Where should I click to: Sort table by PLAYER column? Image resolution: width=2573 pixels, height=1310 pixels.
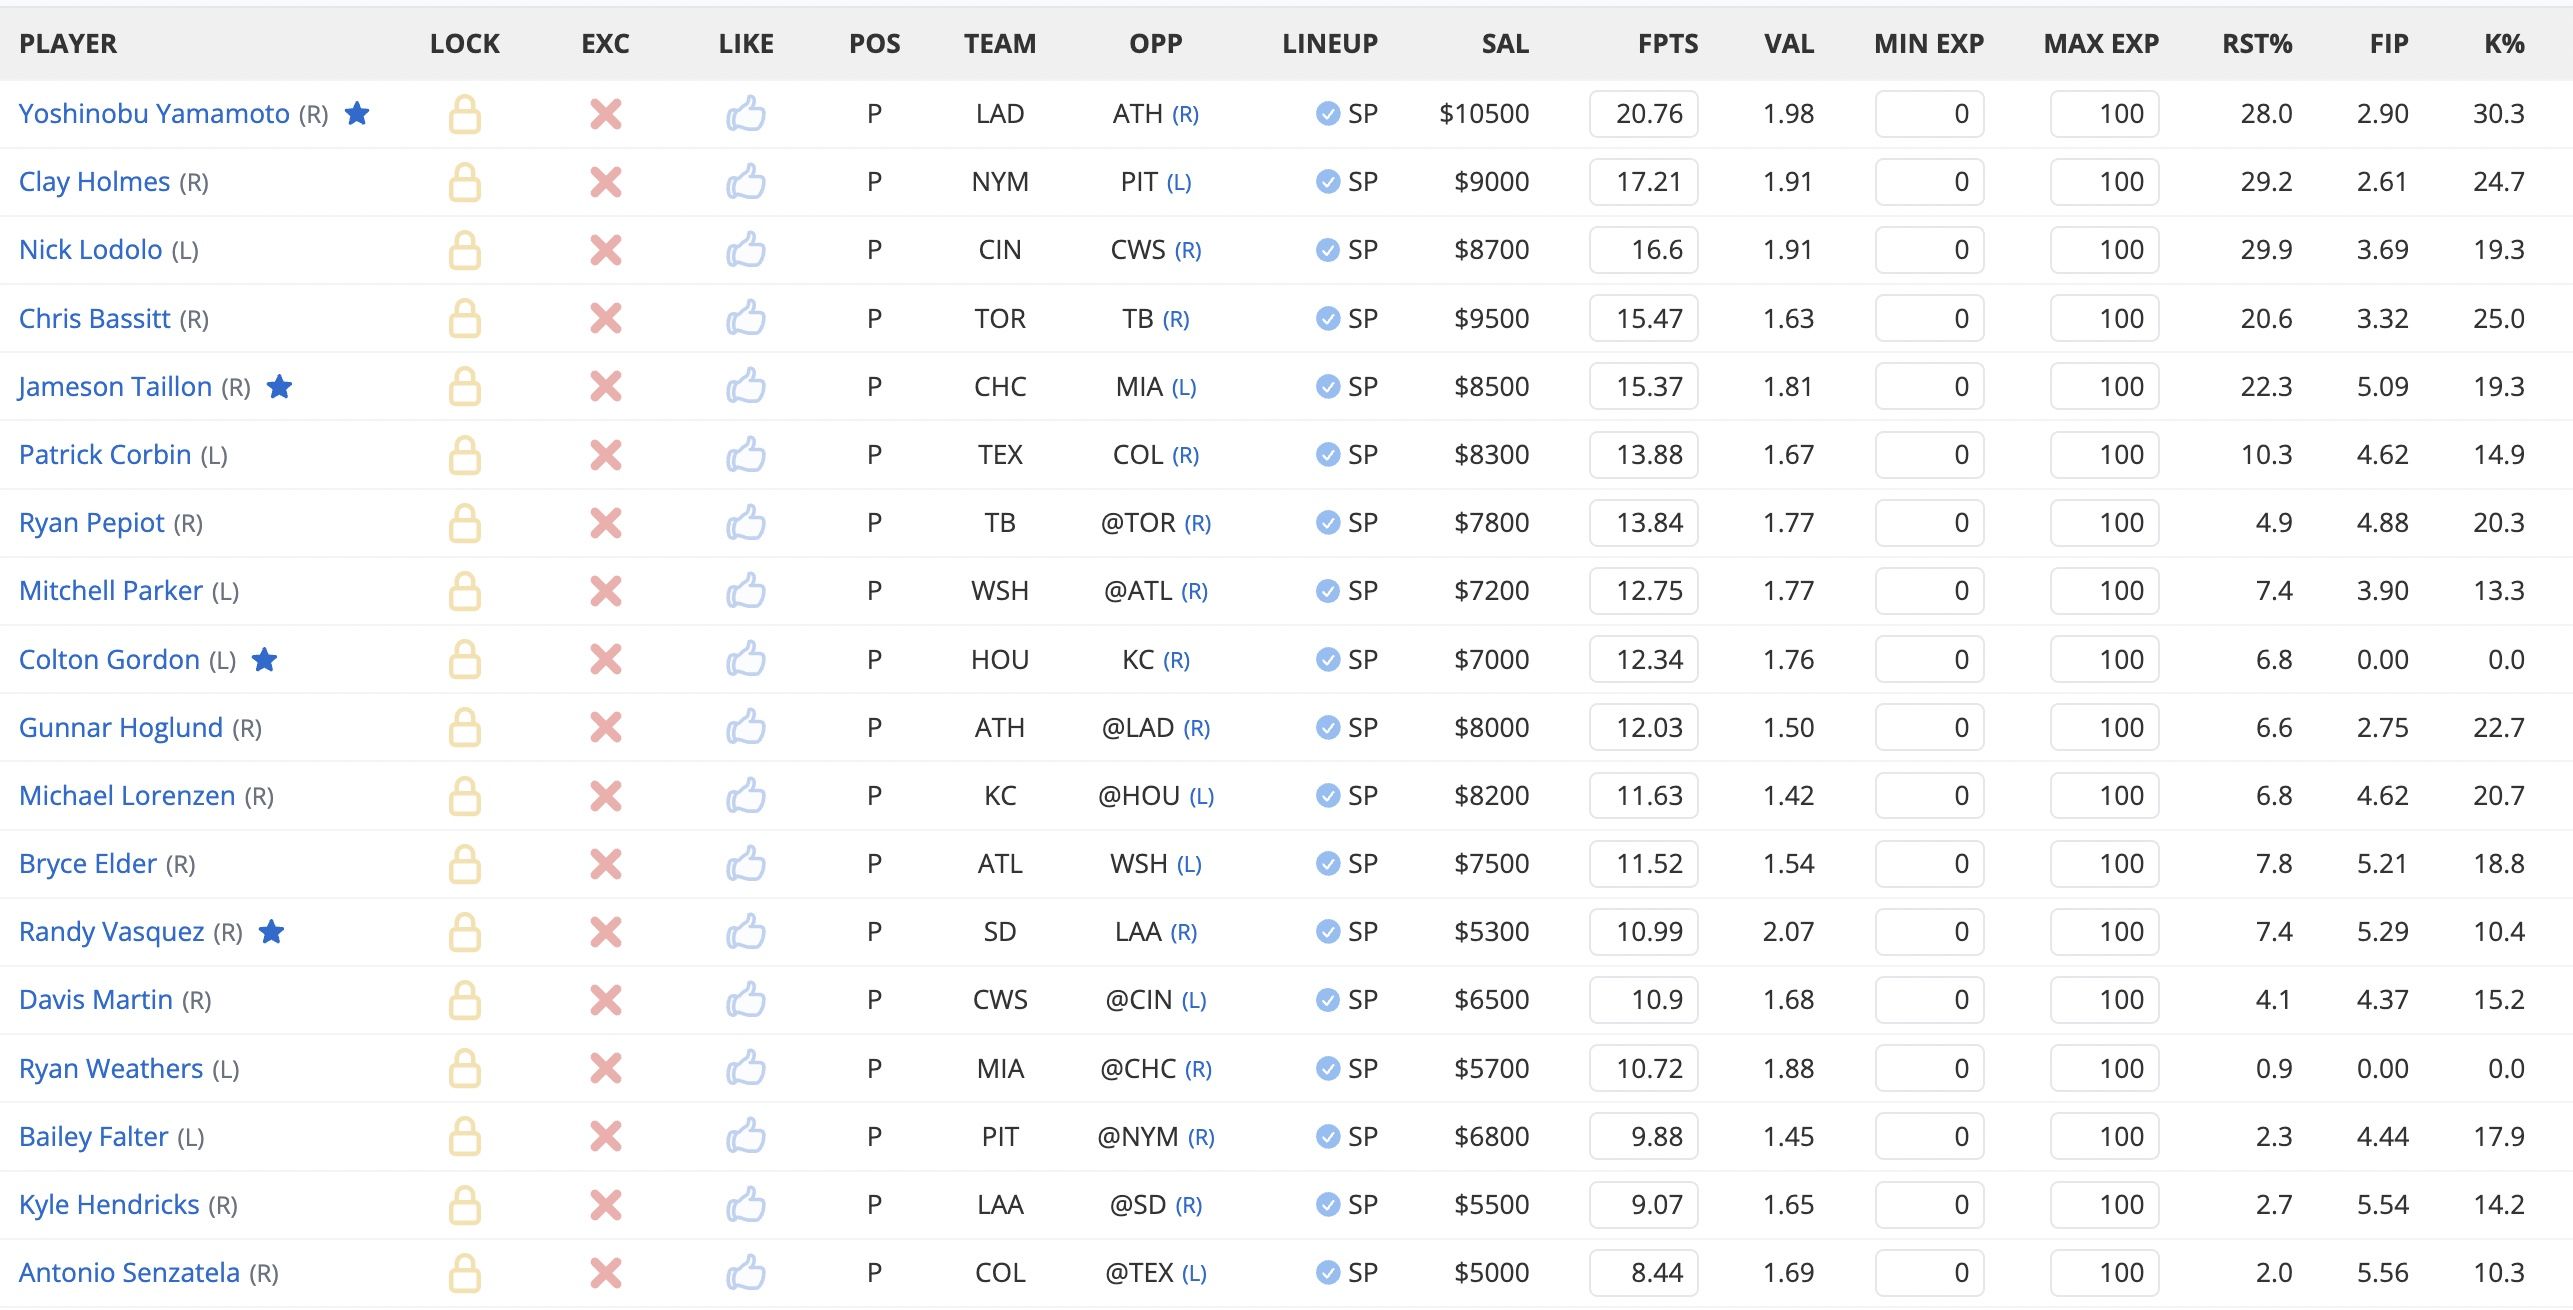pyautogui.click(x=68, y=44)
